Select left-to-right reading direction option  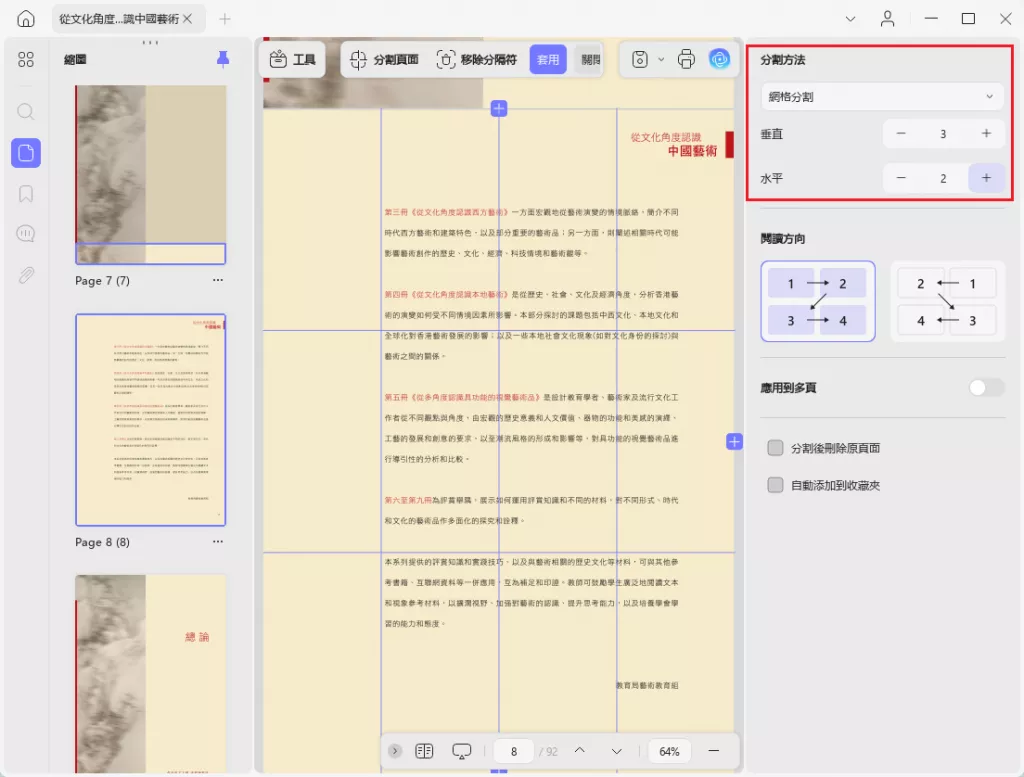pyautogui.click(x=818, y=302)
